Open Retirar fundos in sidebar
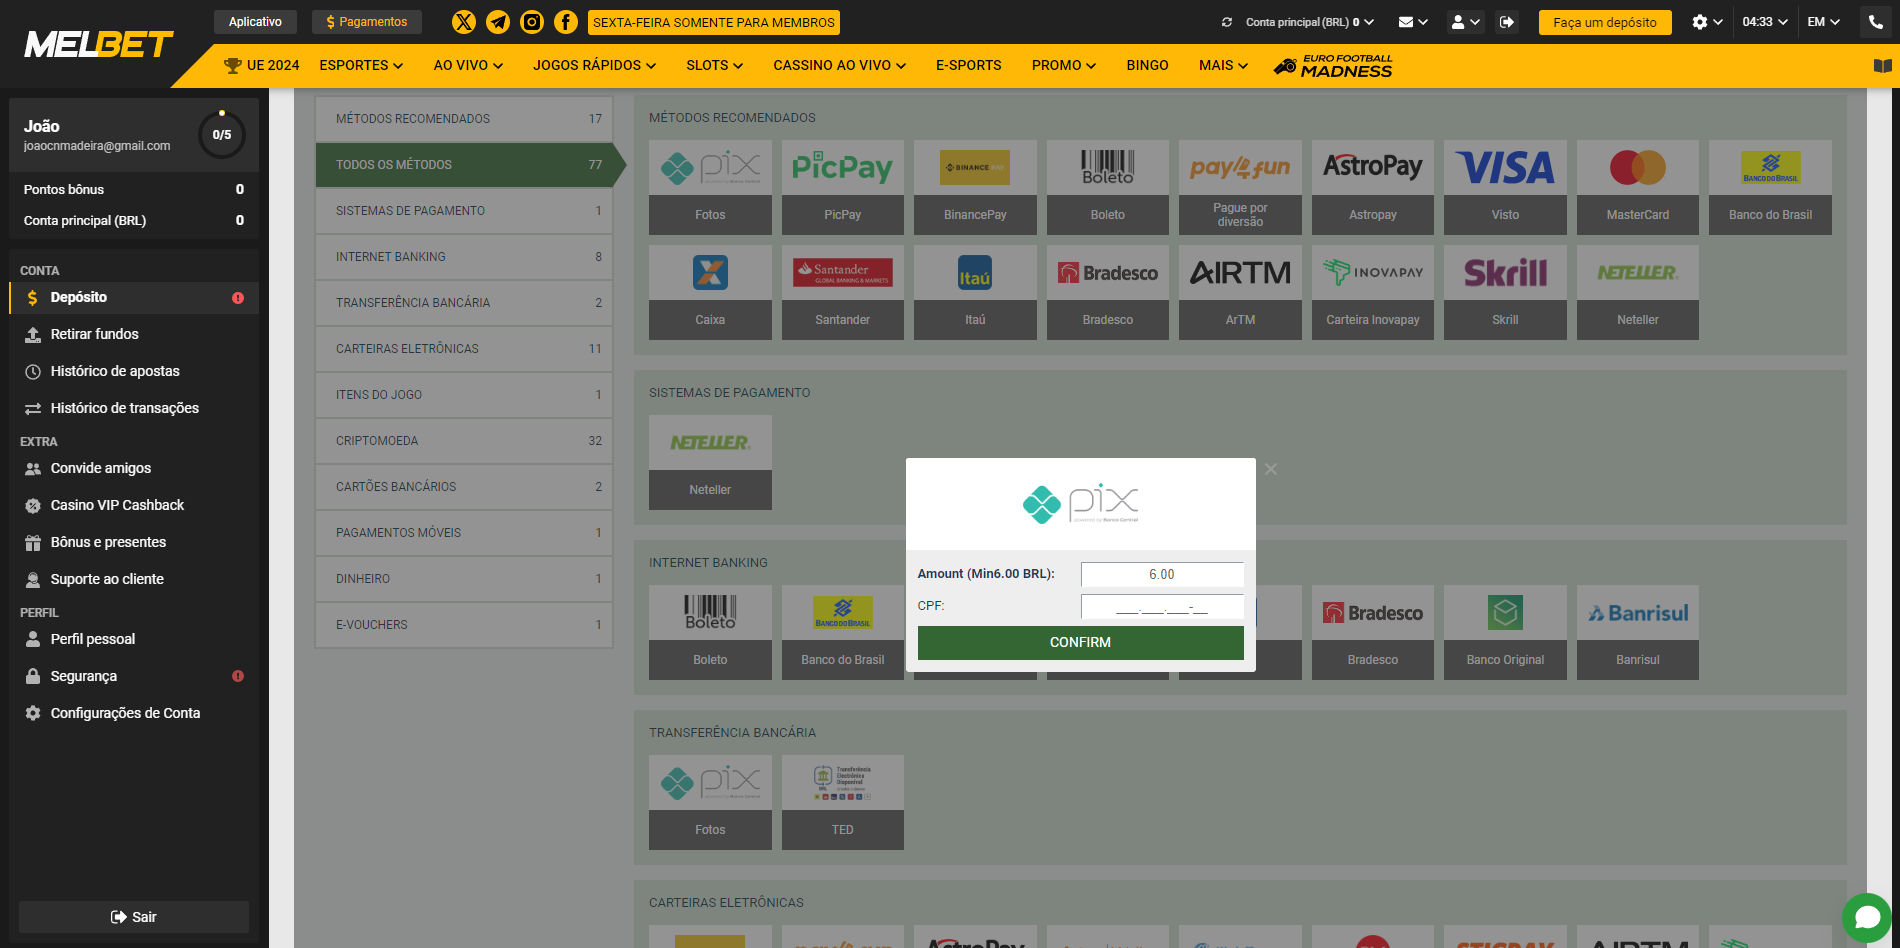 point(134,334)
